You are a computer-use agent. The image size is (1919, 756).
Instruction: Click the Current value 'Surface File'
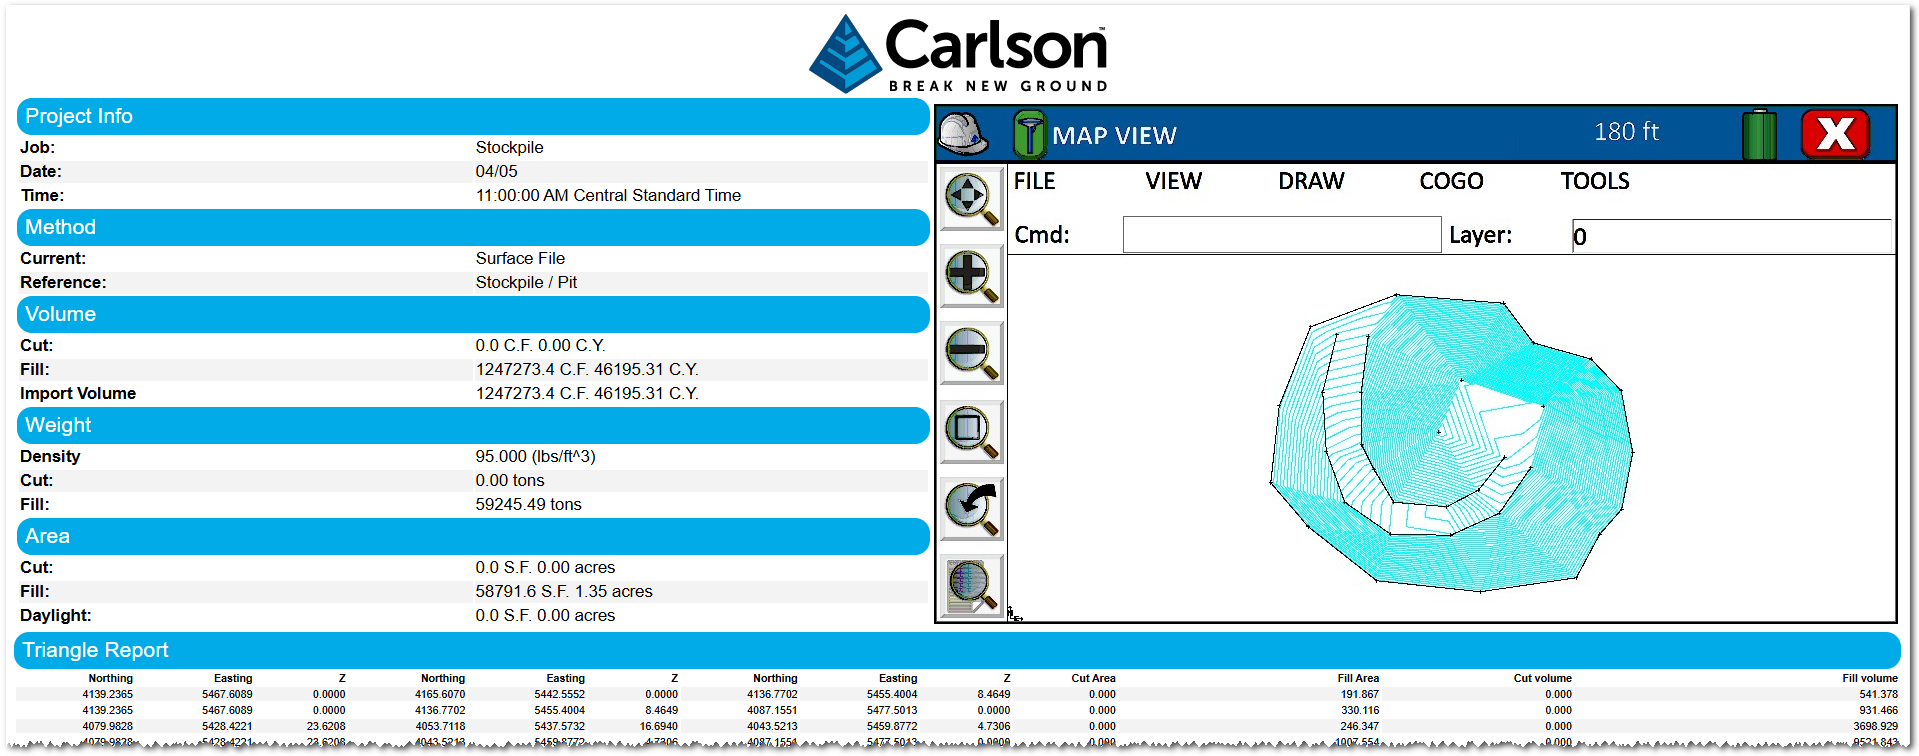pos(520,258)
